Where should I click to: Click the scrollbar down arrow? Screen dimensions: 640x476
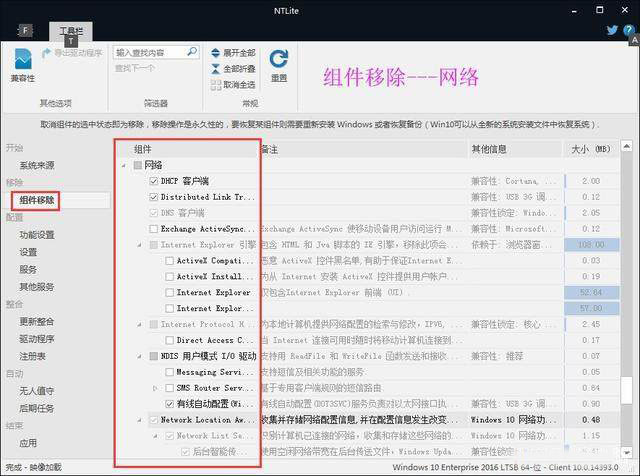627,452
